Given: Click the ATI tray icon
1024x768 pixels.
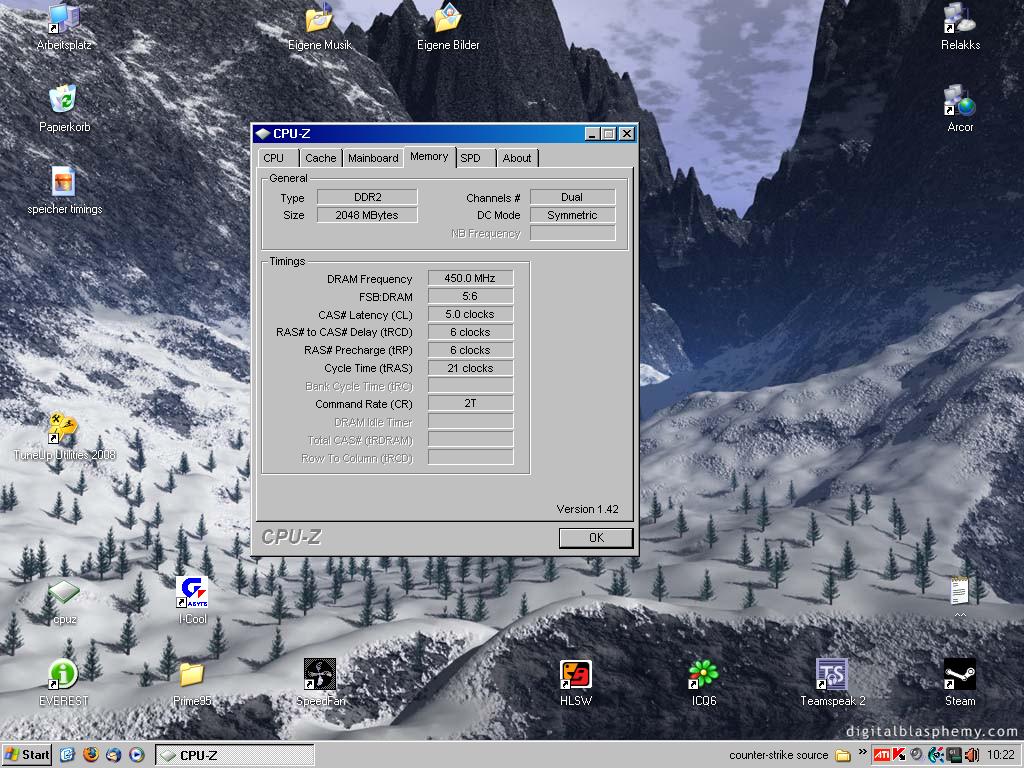Looking at the screenshot, I should point(882,755).
